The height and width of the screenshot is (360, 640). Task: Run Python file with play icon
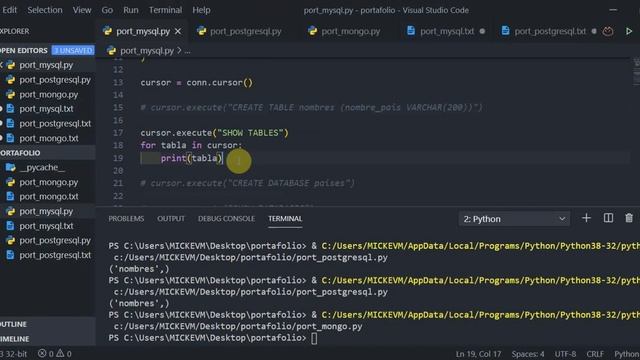[x=629, y=31]
